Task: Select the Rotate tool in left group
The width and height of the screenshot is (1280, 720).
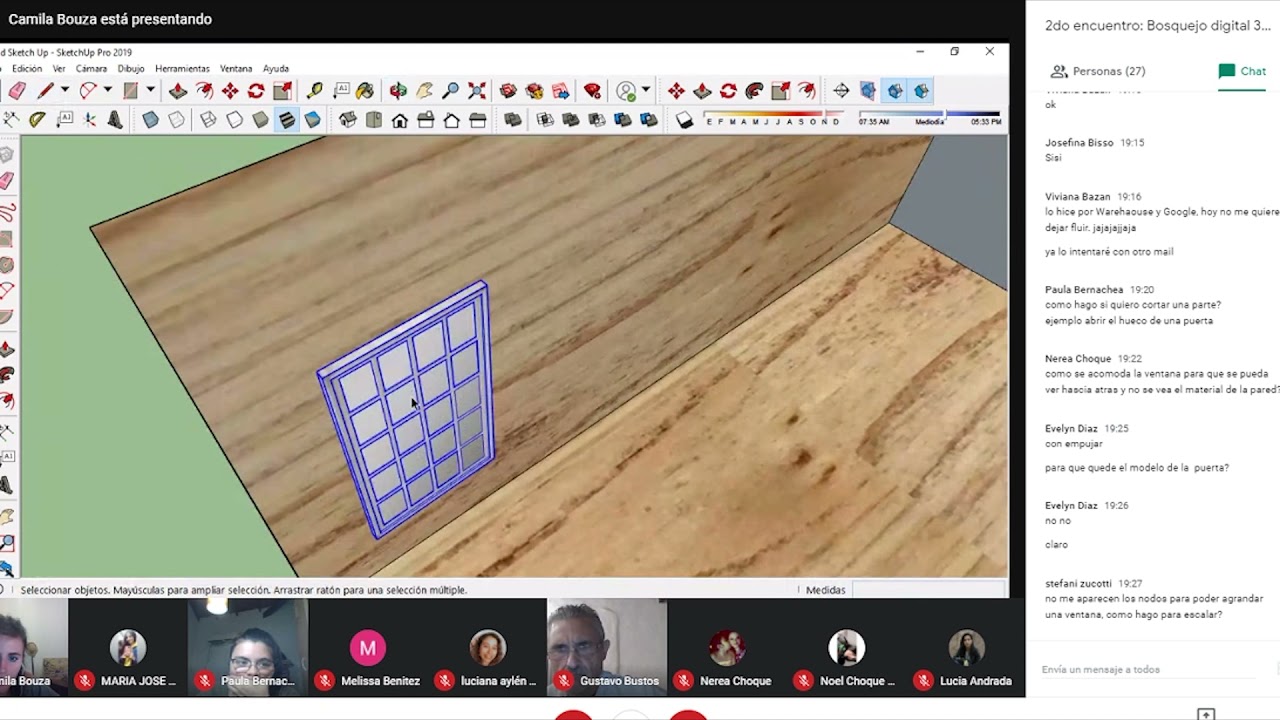Action: pyautogui.click(x=256, y=91)
